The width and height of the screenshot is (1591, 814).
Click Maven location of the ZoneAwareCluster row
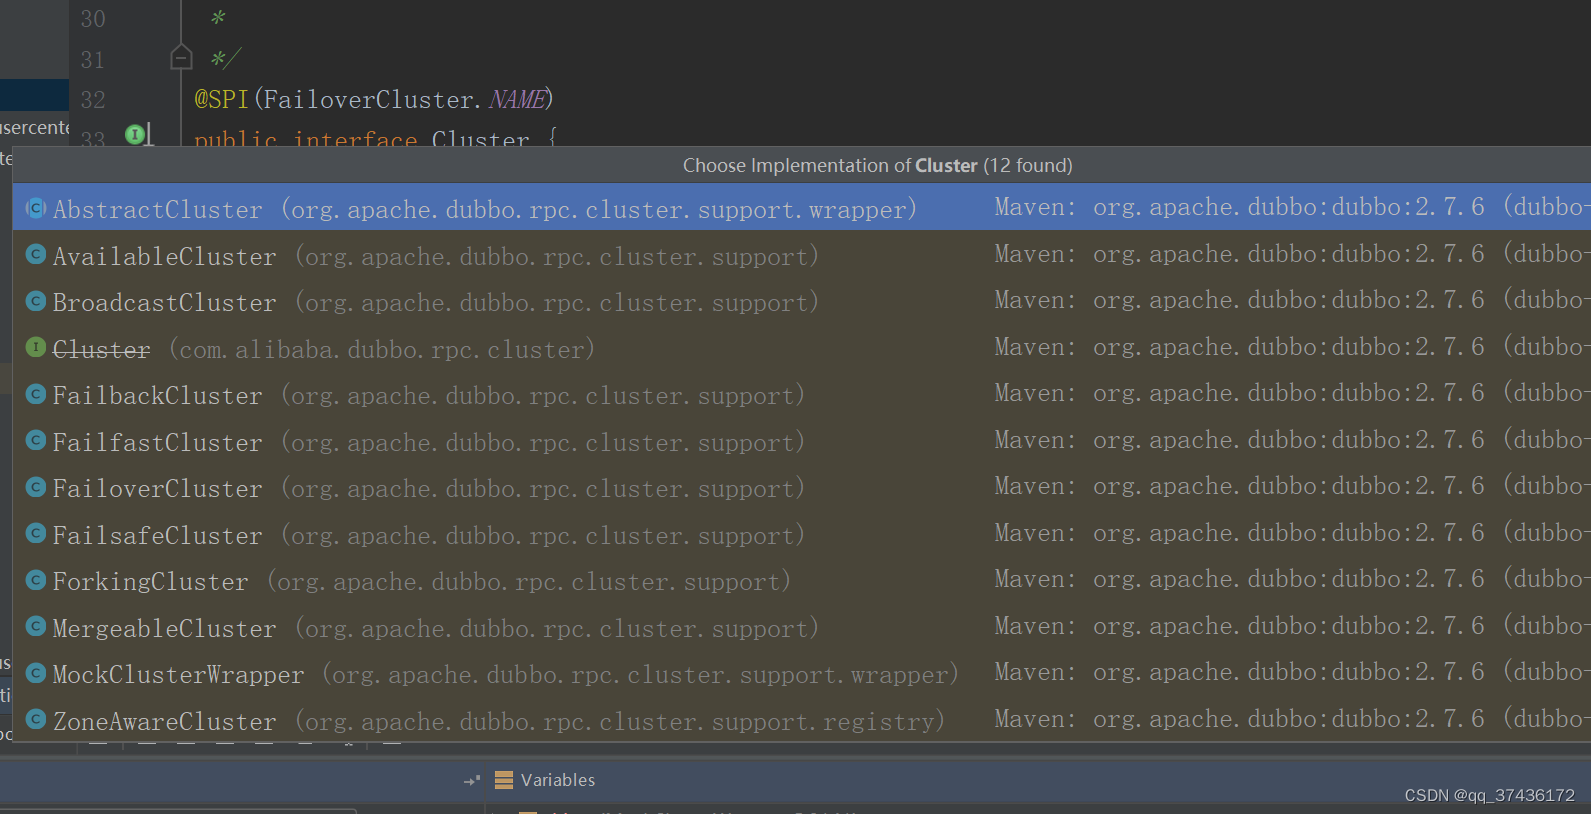coord(1292,719)
